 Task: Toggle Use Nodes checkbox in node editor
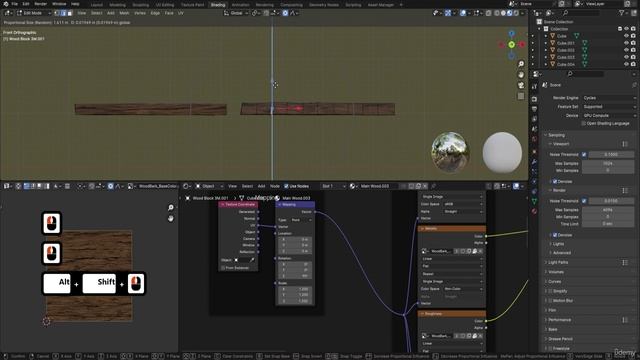(x=286, y=186)
